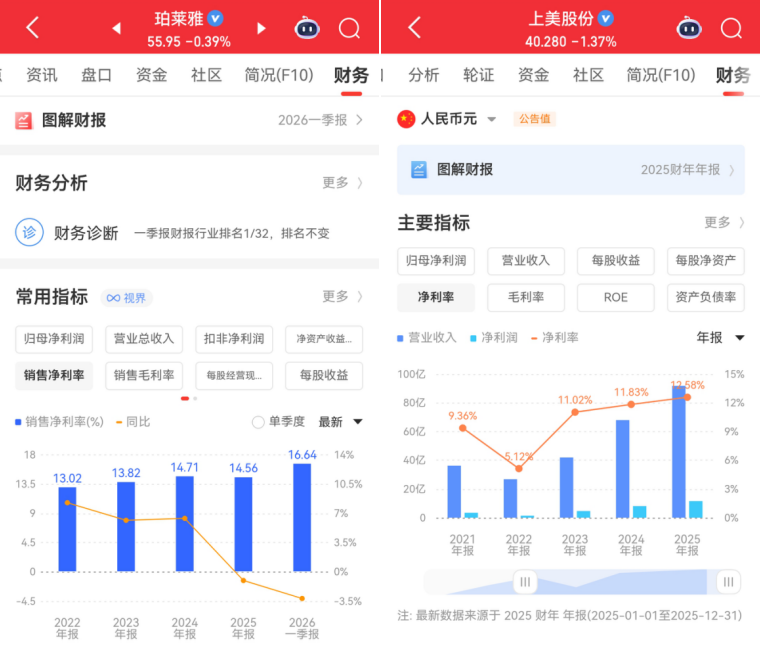The height and width of the screenshot is (649, 760).
Task: Tap the 财务诊断 circular icon
Action: pos(29,232)
